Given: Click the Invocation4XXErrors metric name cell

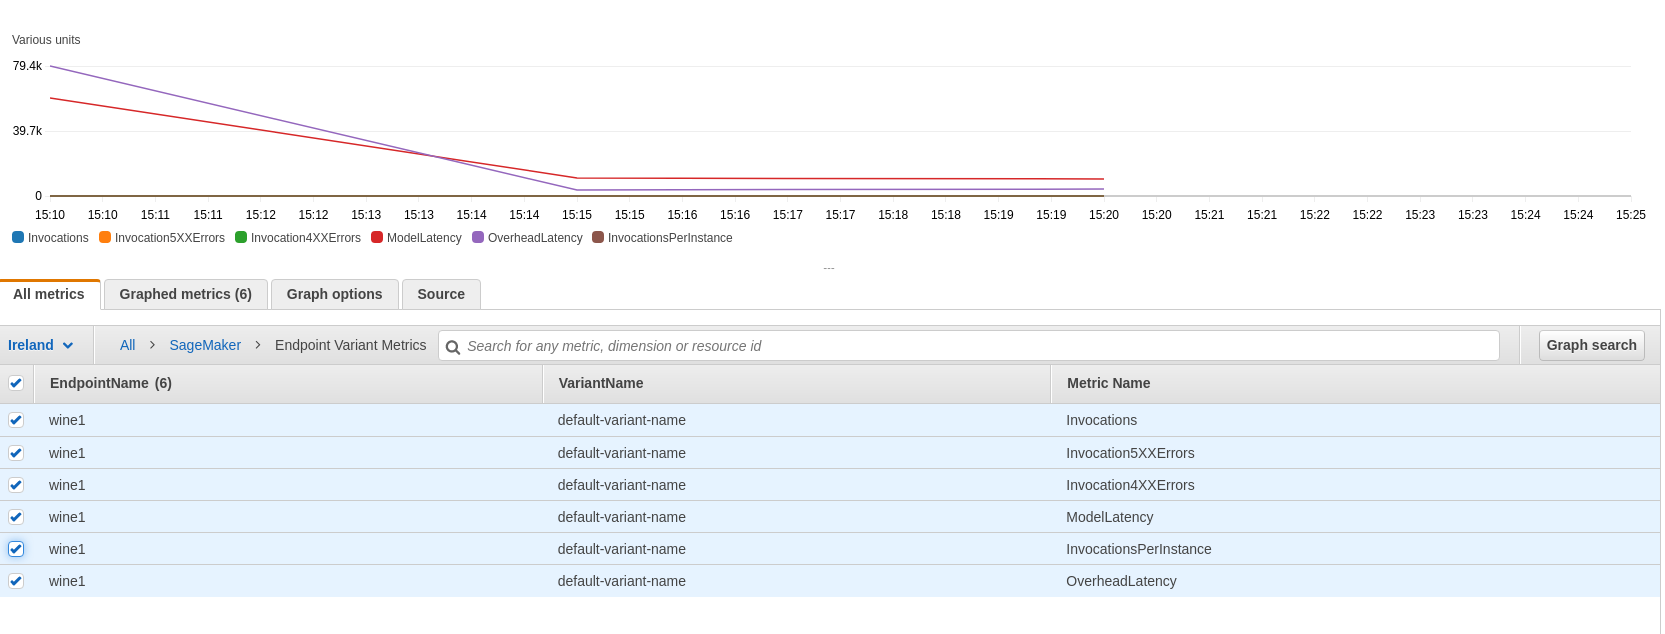Looking at the screenshot, I should 1130,485.
